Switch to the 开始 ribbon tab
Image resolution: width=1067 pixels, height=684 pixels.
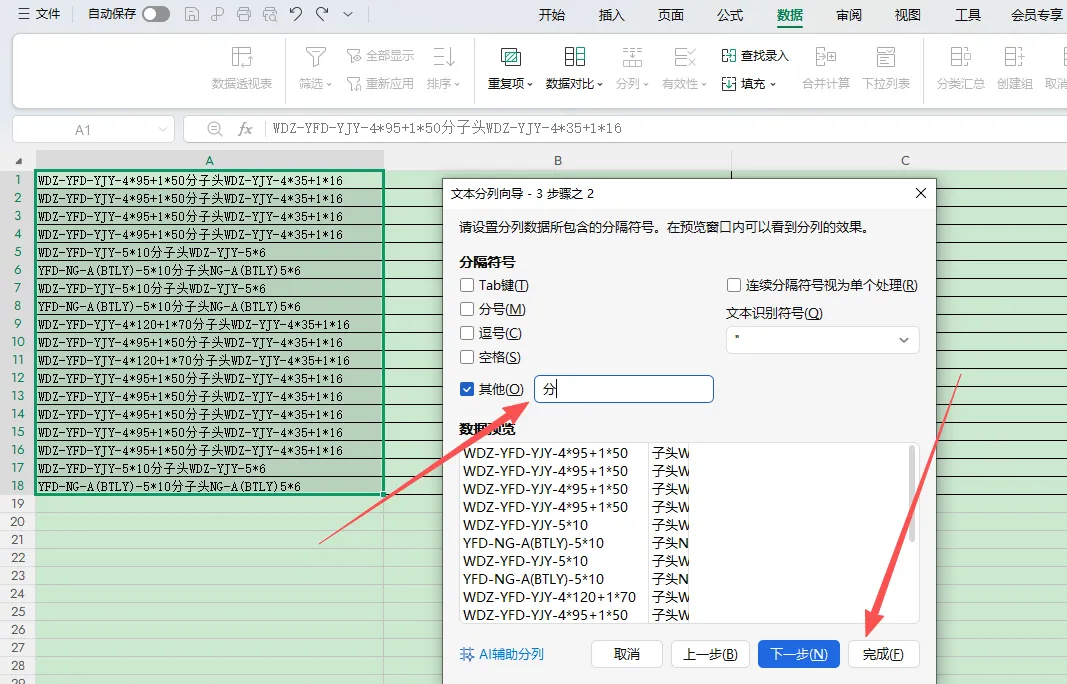[551, 15]
